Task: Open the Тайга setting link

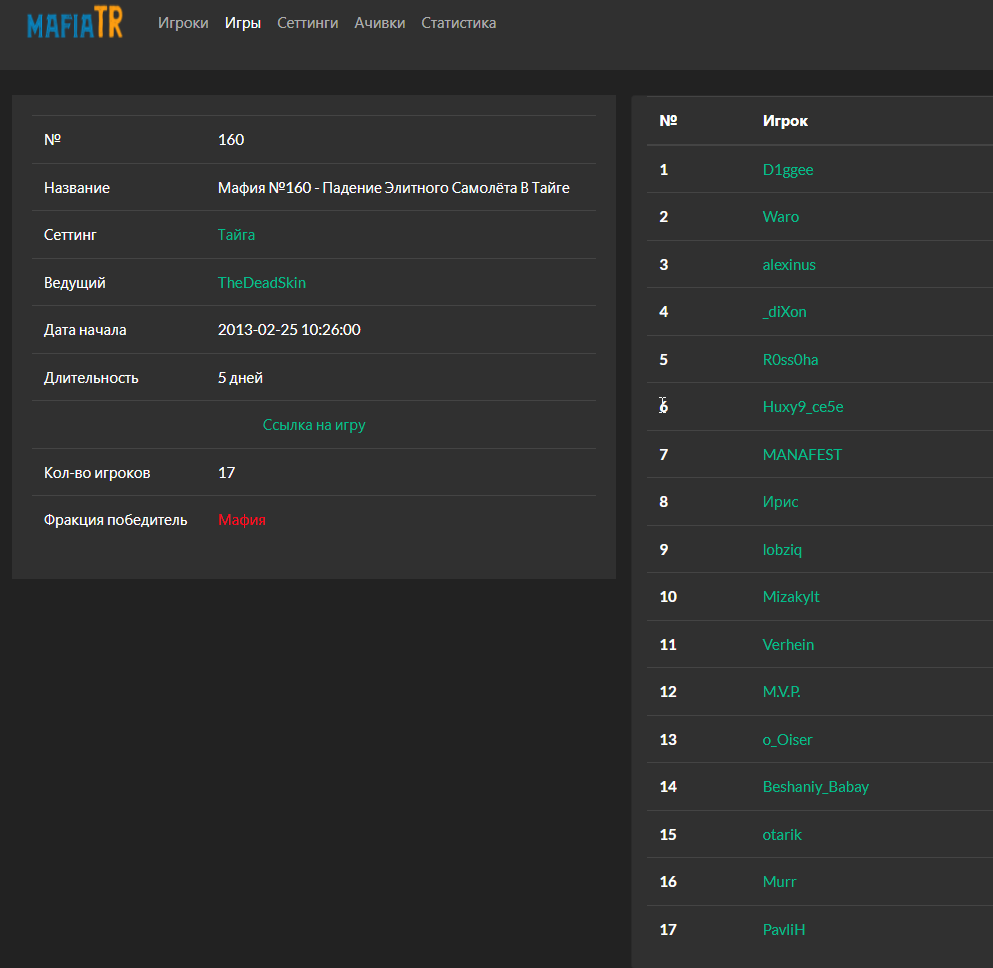Action: [x=236, y=235]
